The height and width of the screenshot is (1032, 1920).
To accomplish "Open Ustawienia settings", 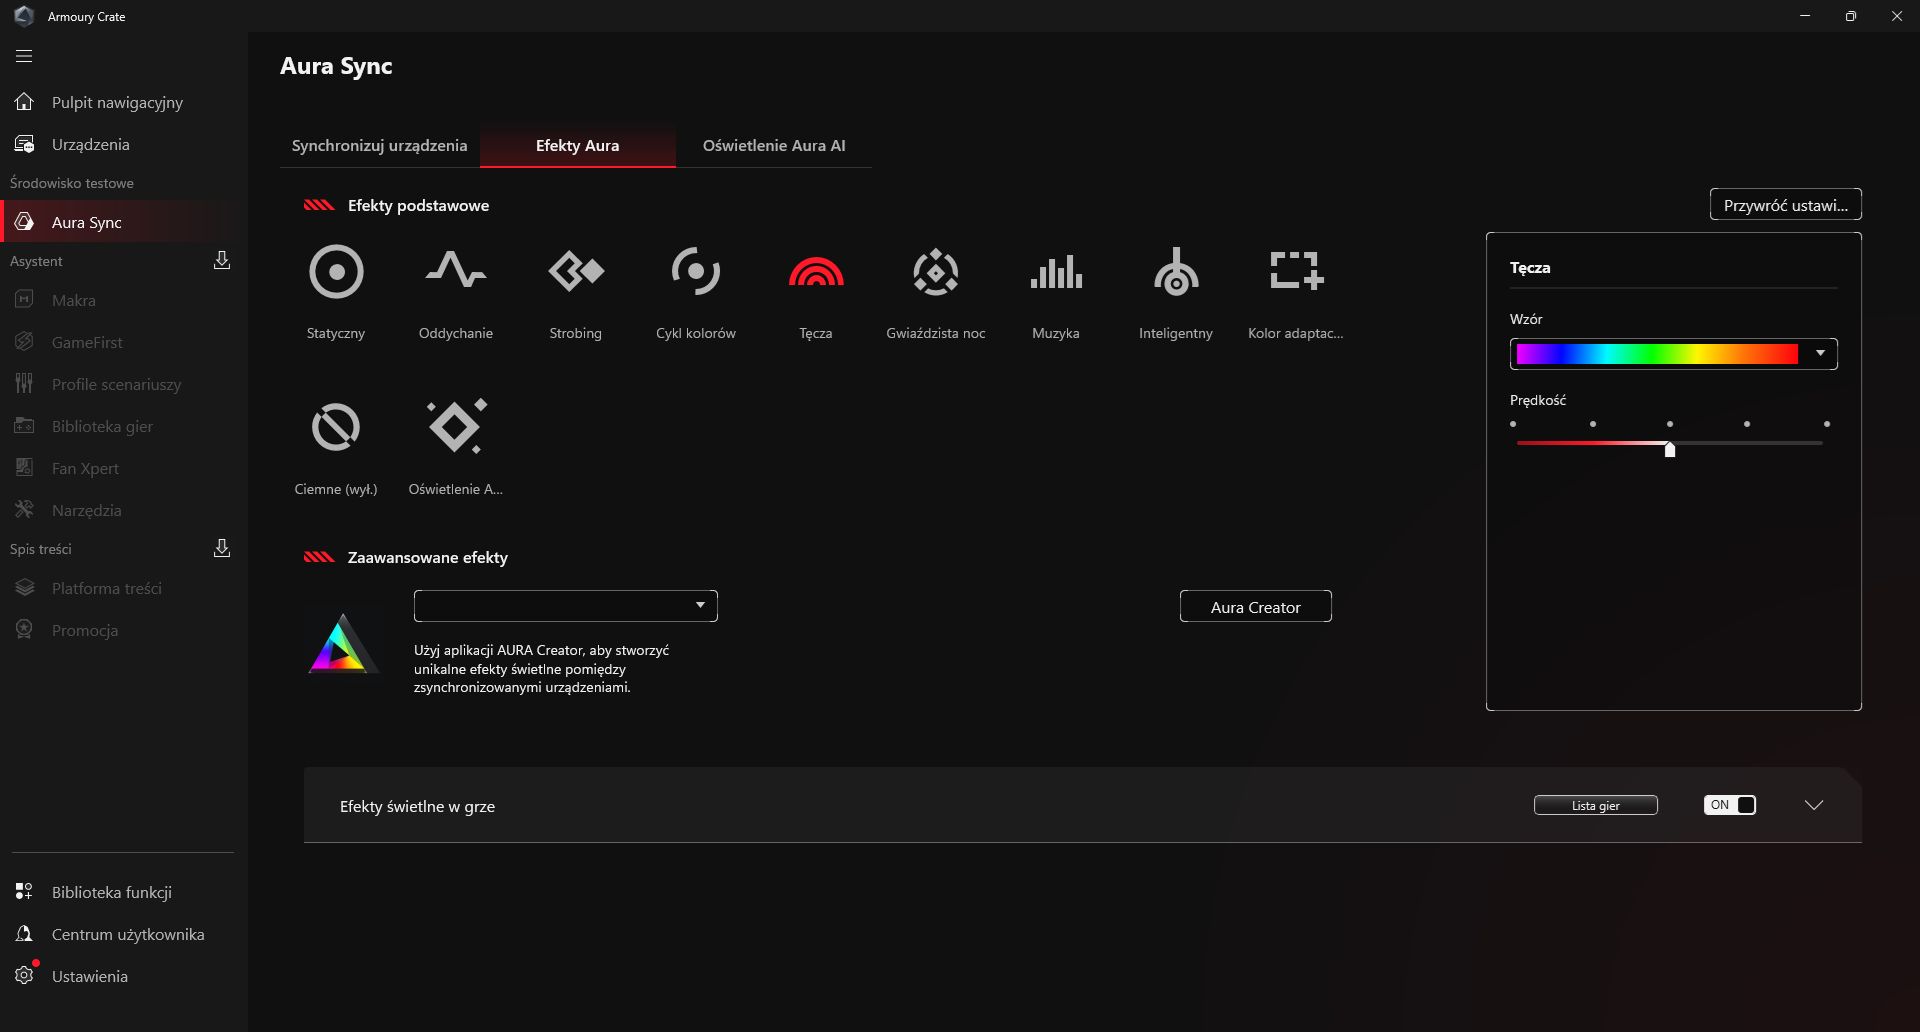I will pyautogui.click(x=124, y=976).
